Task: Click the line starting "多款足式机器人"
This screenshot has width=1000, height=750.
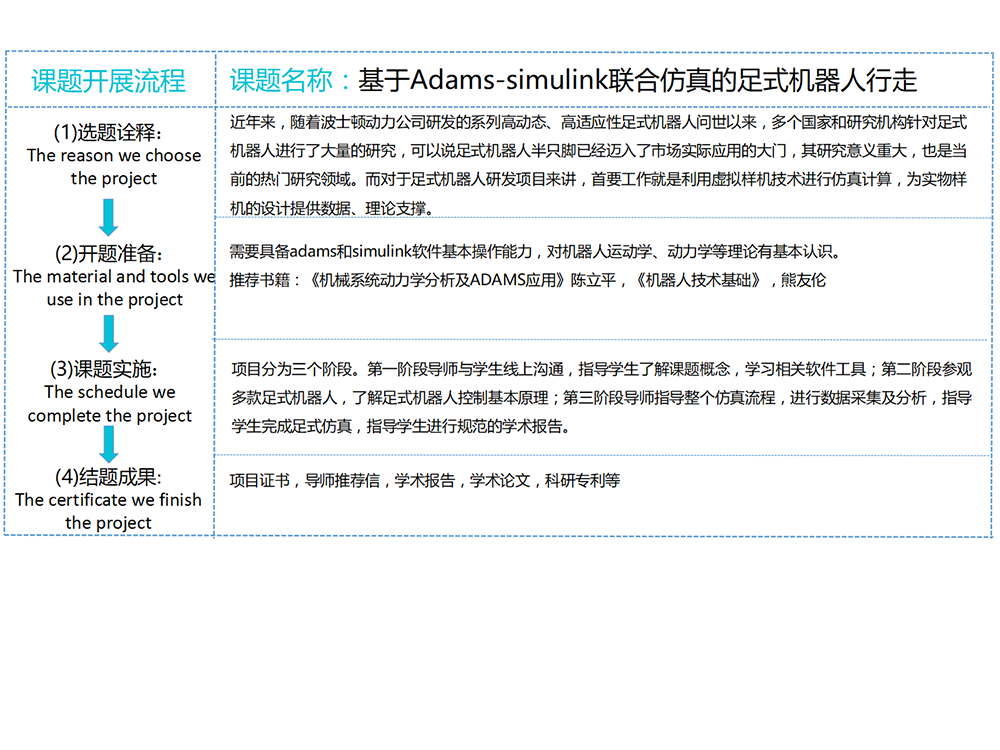Action: [601, 397]
